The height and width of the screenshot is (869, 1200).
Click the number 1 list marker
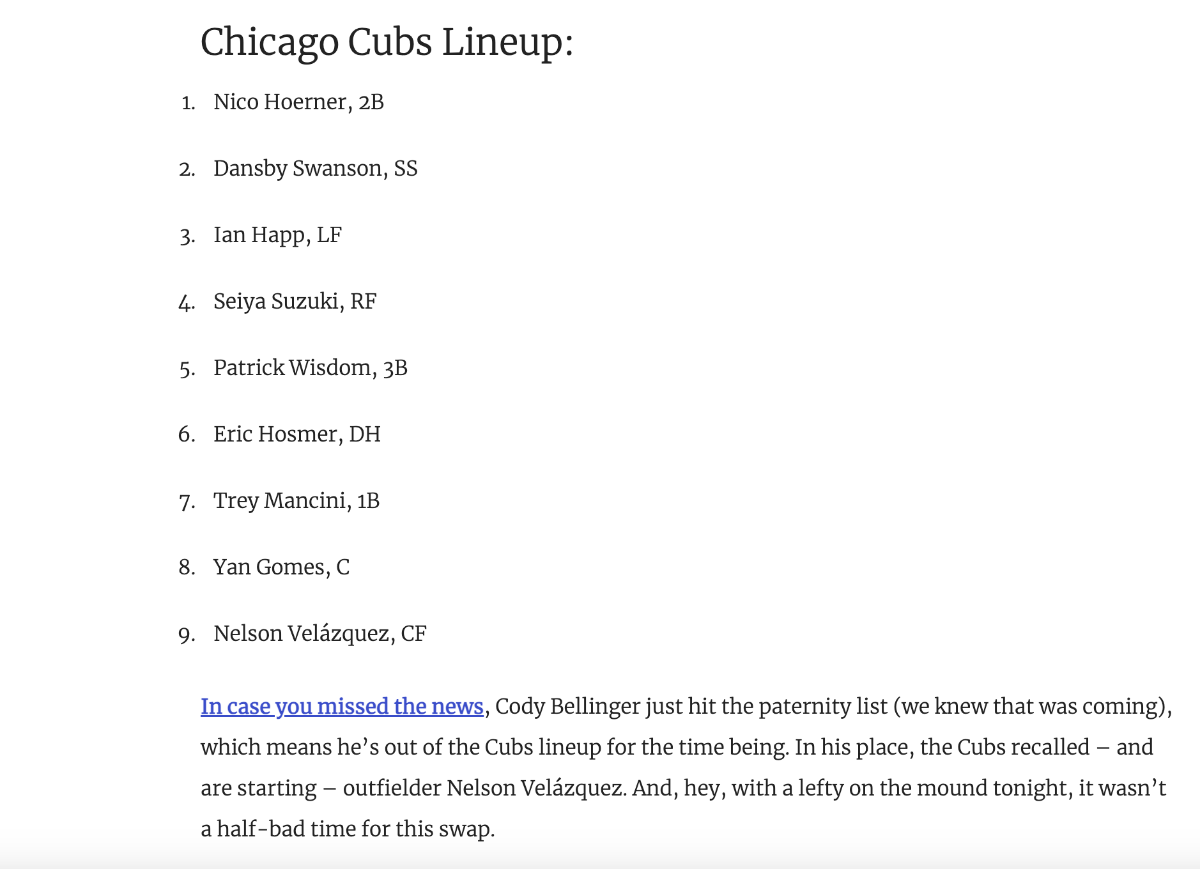188,103
